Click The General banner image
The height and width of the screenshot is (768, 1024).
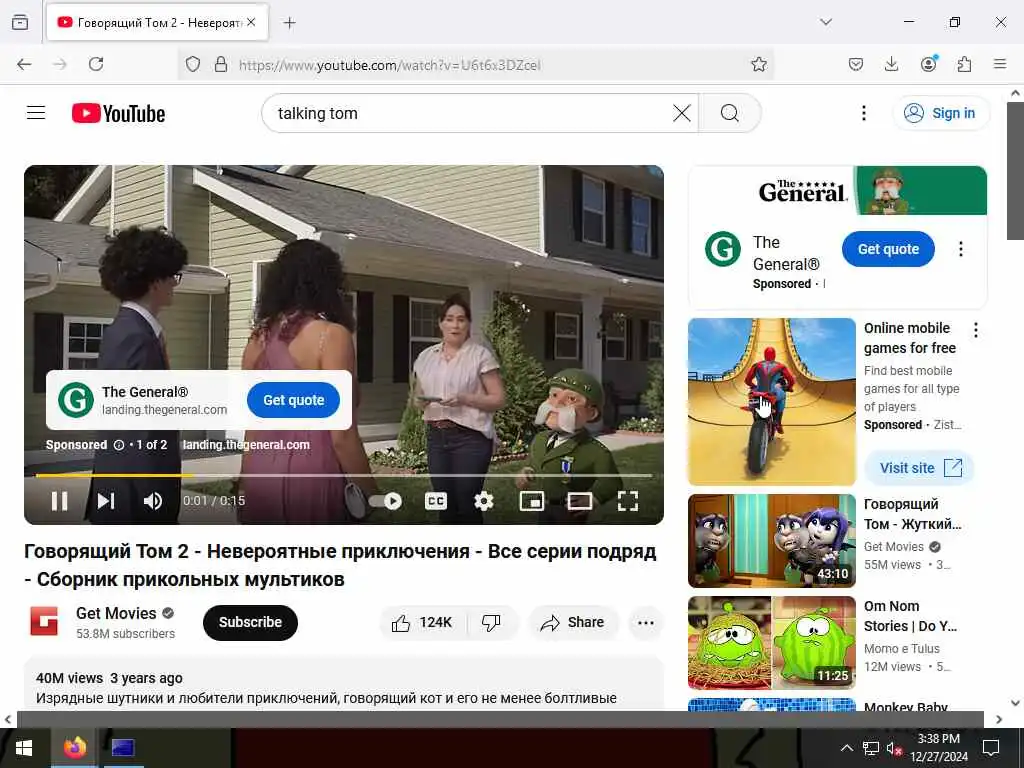tap(838, 190)
